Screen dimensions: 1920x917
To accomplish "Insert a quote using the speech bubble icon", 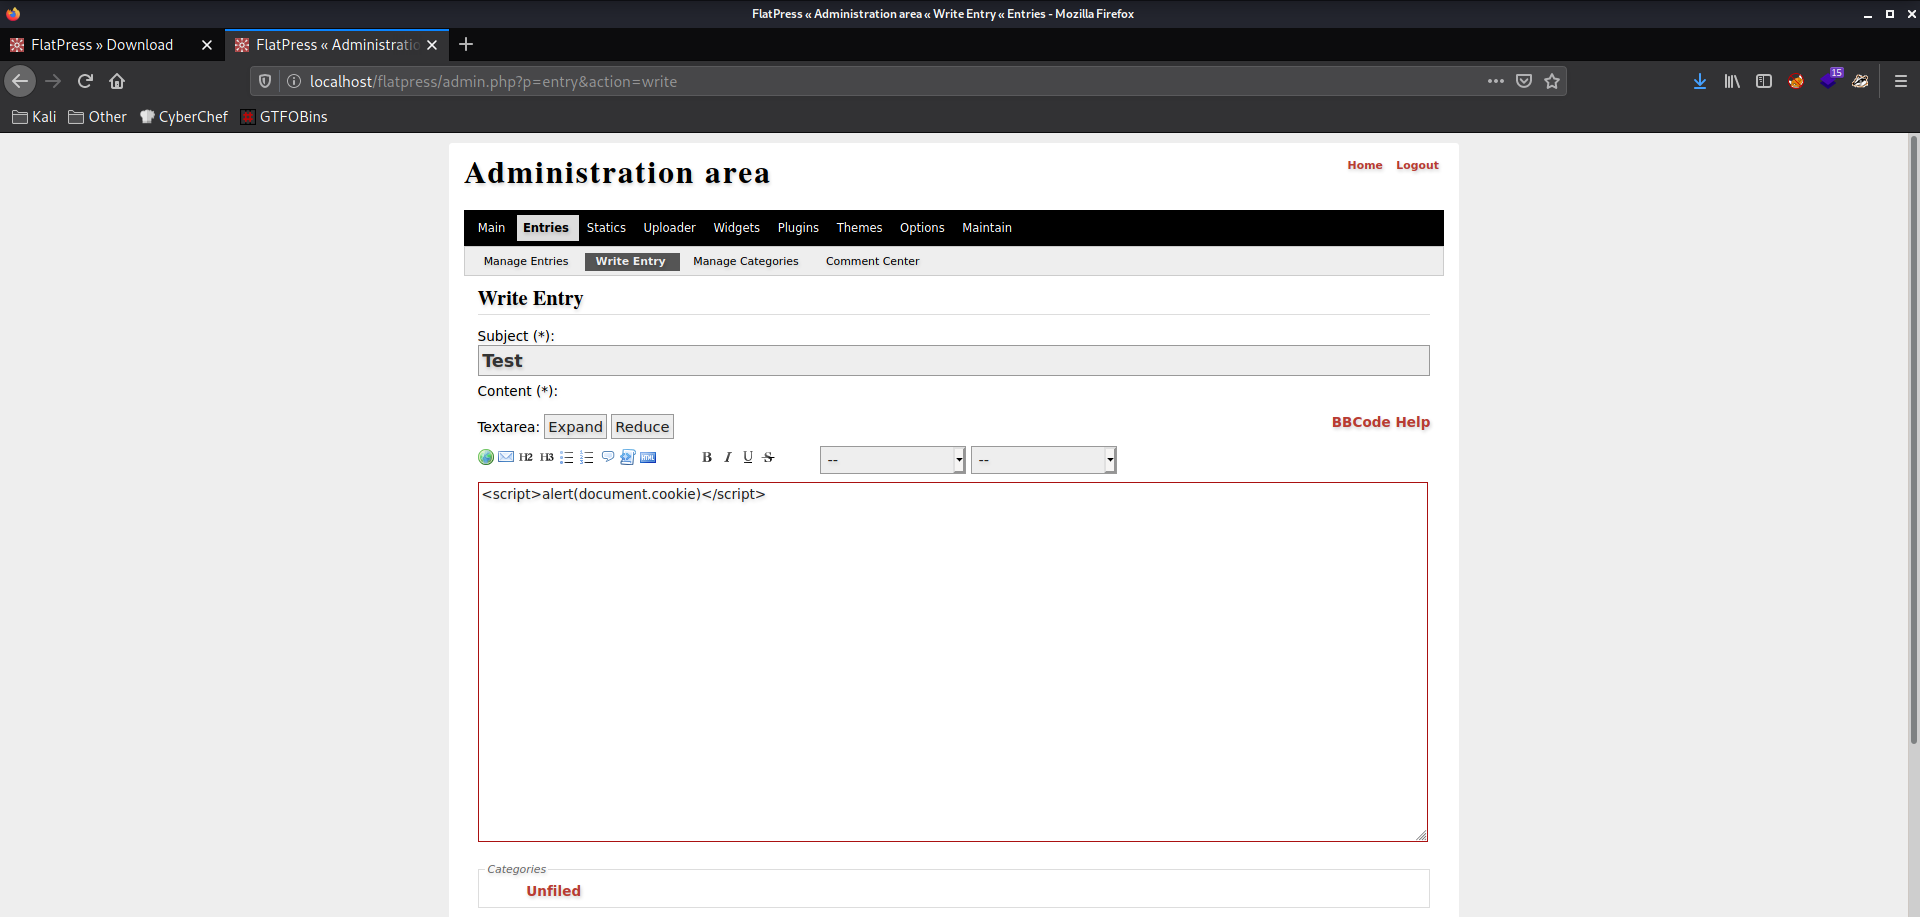I will [609, 457].
